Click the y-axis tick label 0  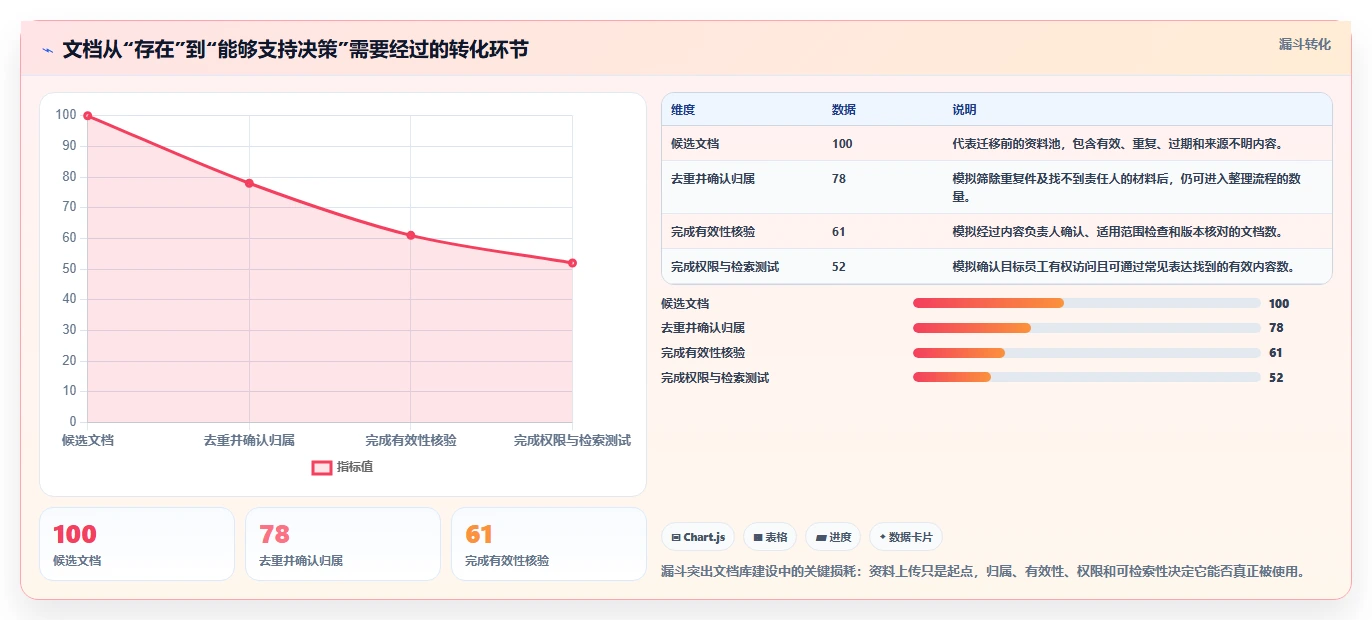pos(73,422)
